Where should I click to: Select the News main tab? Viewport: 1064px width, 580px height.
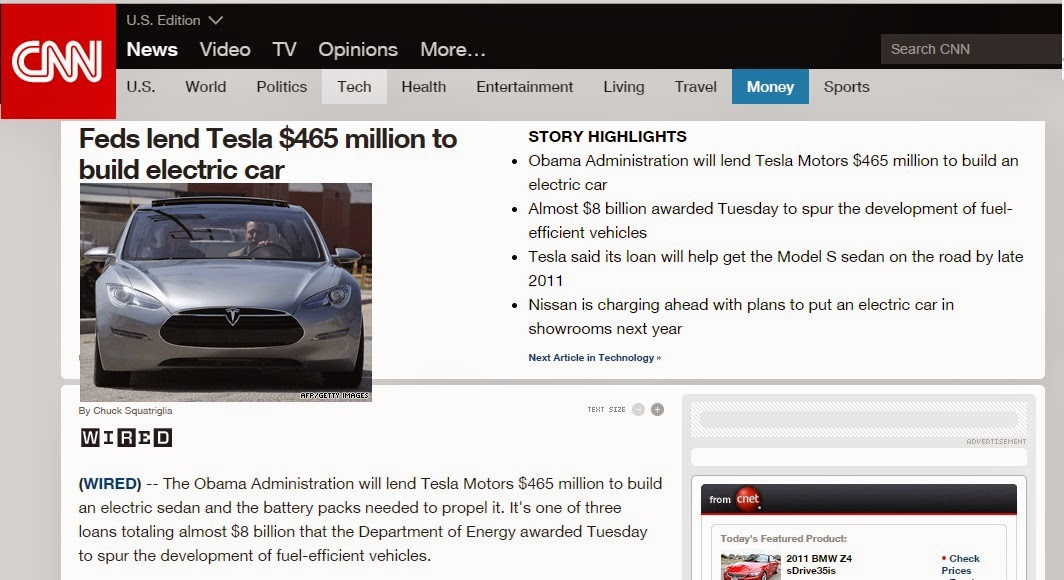coord(152,50)
